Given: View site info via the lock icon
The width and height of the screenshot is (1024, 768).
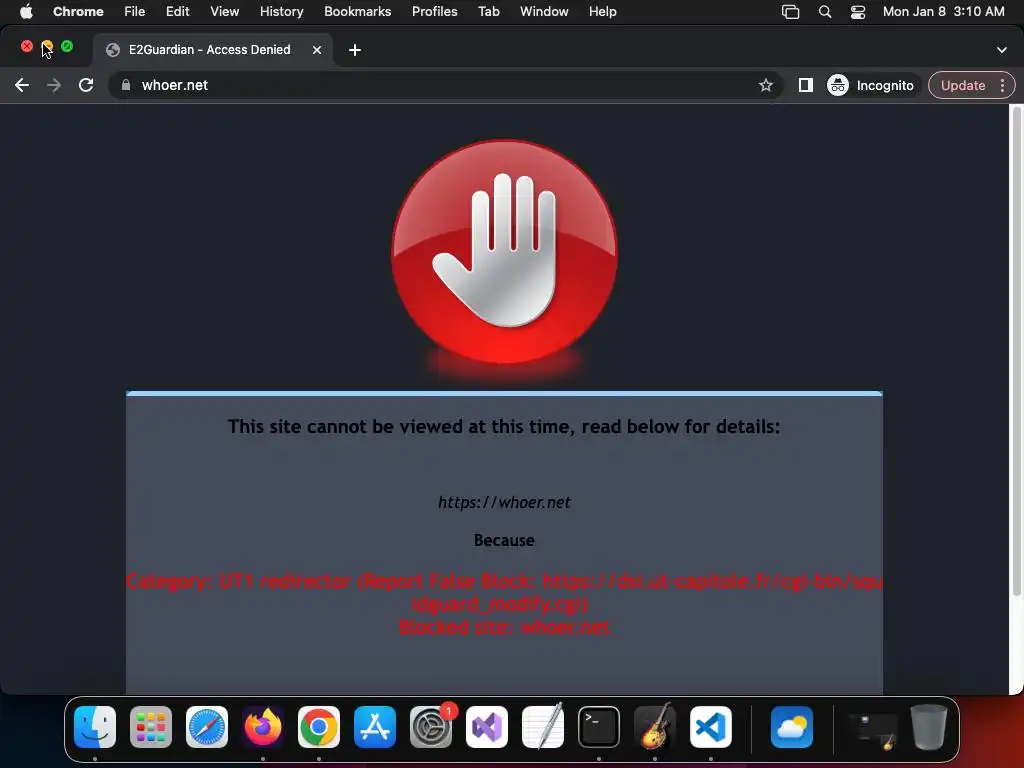Looking at the screenshot, I should click(126, 85).
